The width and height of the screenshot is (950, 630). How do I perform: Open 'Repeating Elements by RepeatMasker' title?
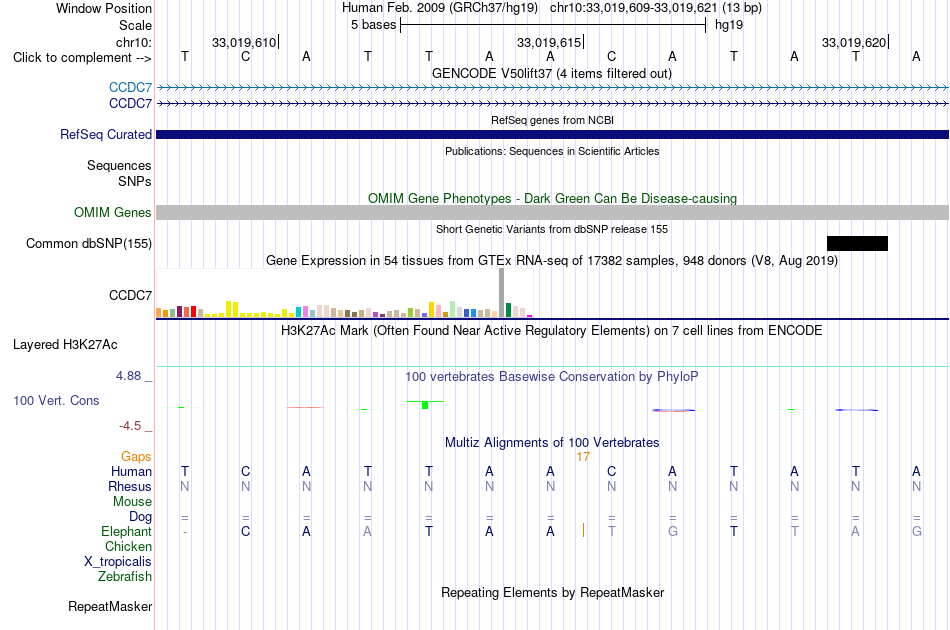pyautogui.click(x=552, y=592)
